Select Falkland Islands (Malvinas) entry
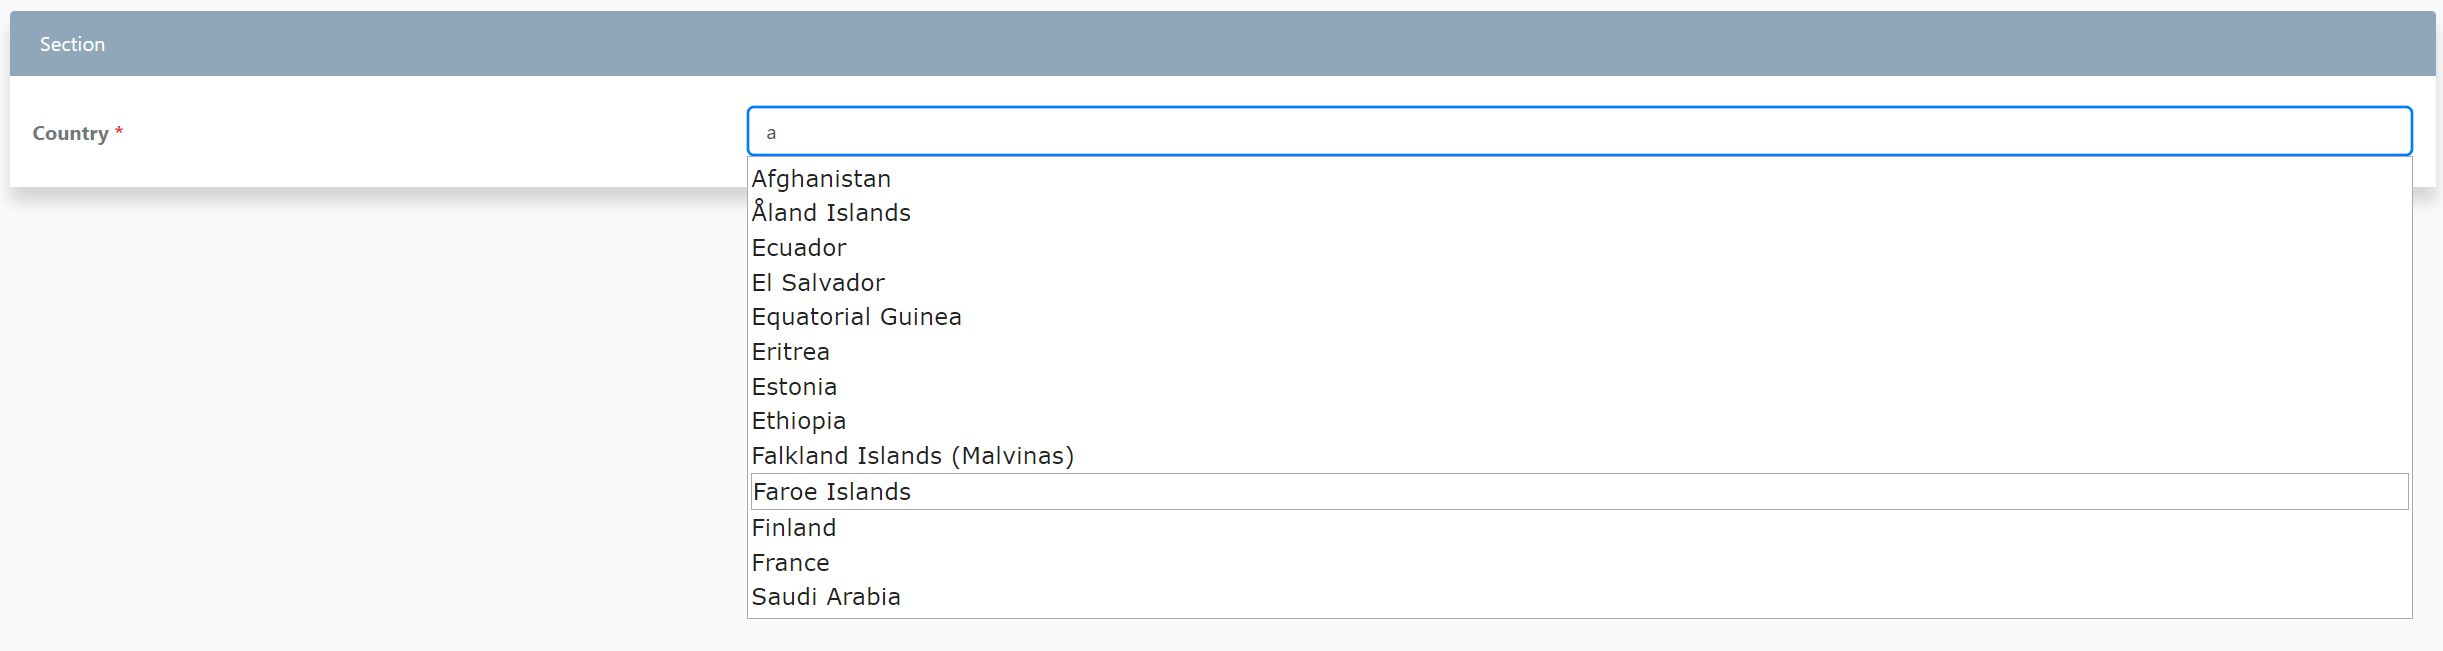The width and height of the screenshot is (2443, 651). [x=912, y=456]
